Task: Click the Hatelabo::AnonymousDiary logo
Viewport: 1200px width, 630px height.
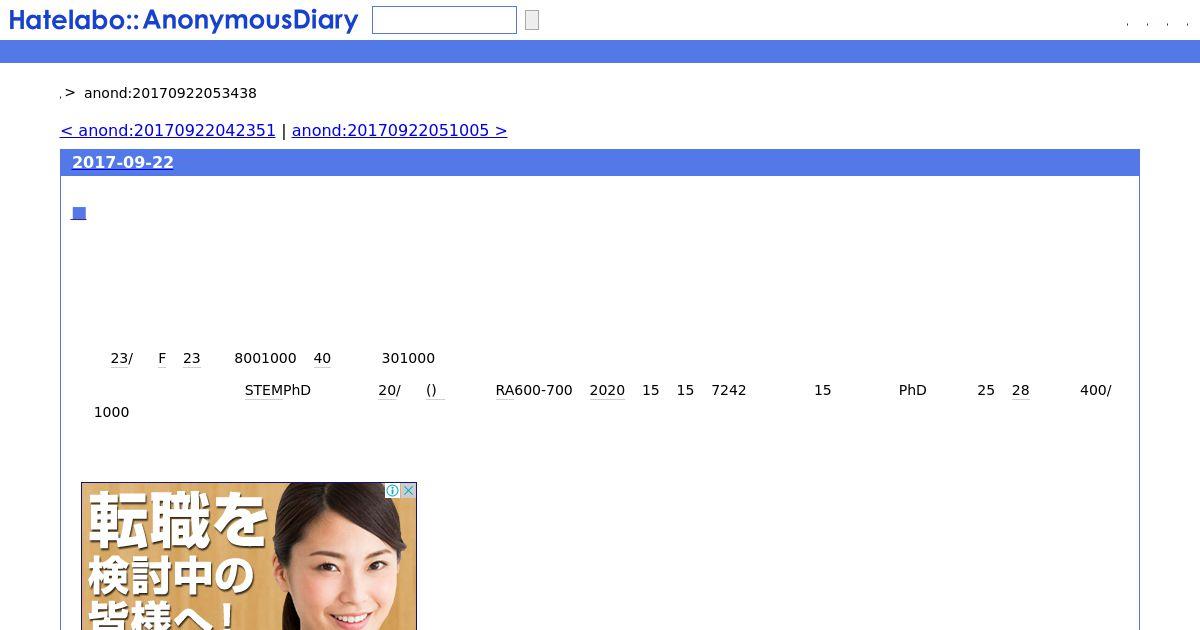Action: (183, 20)
